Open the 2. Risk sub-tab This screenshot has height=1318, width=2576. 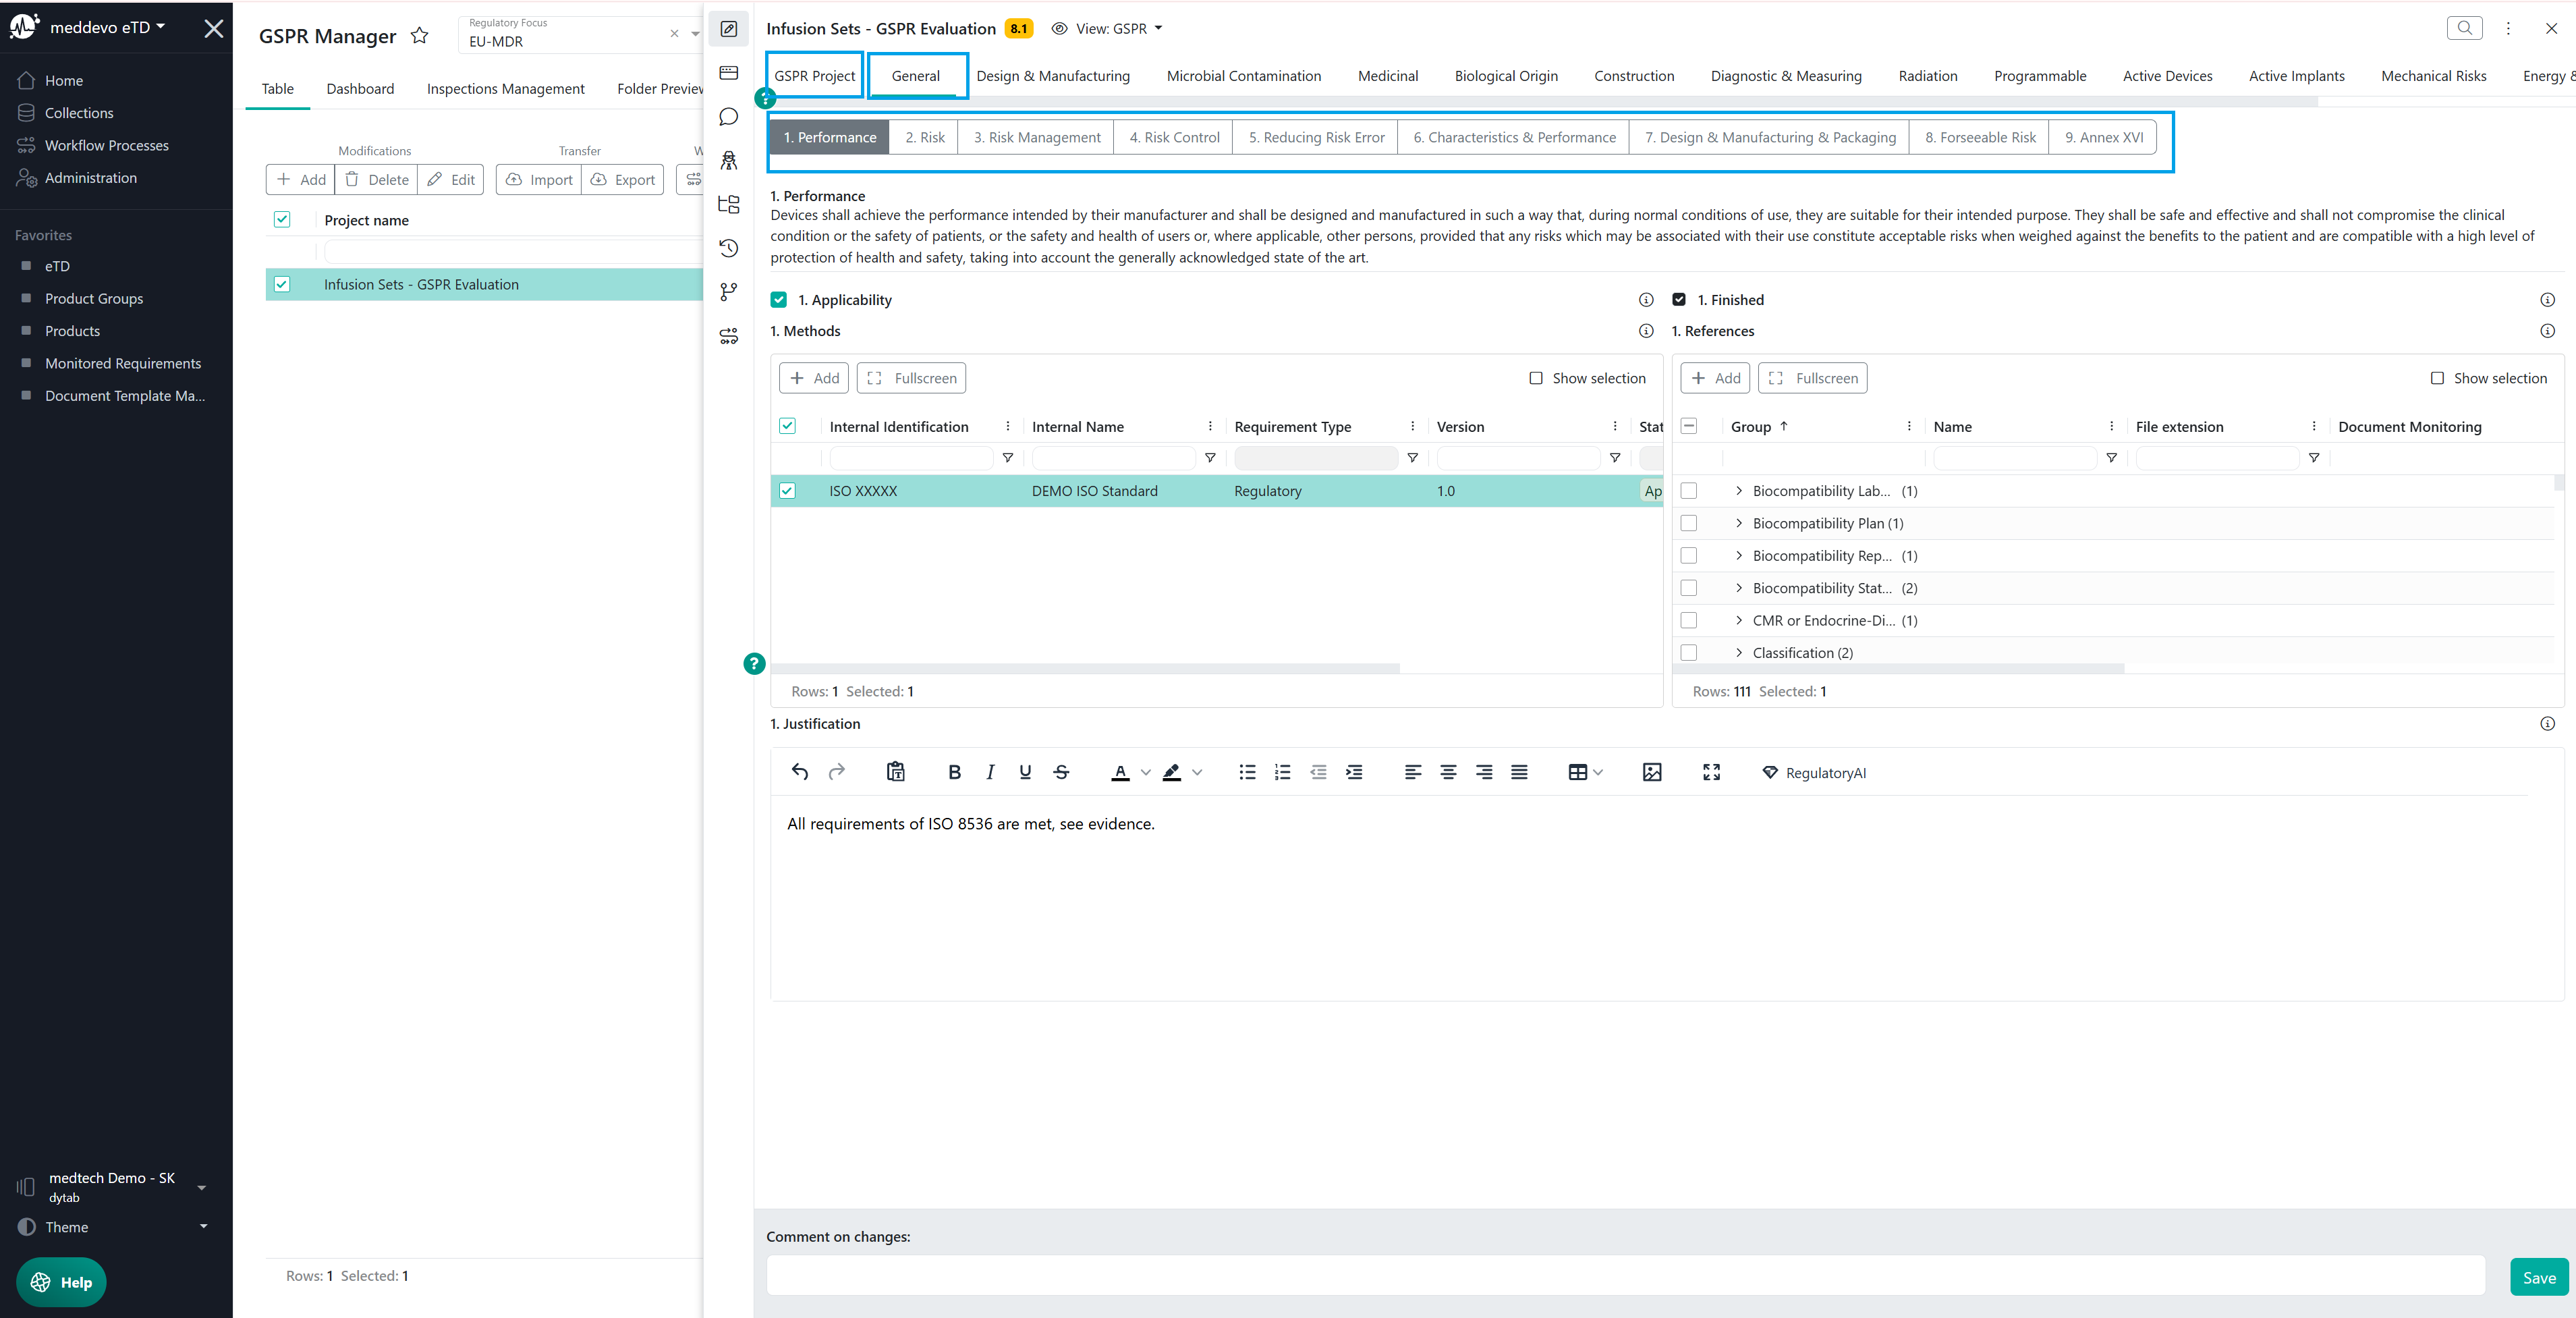(x=925, y=137)
